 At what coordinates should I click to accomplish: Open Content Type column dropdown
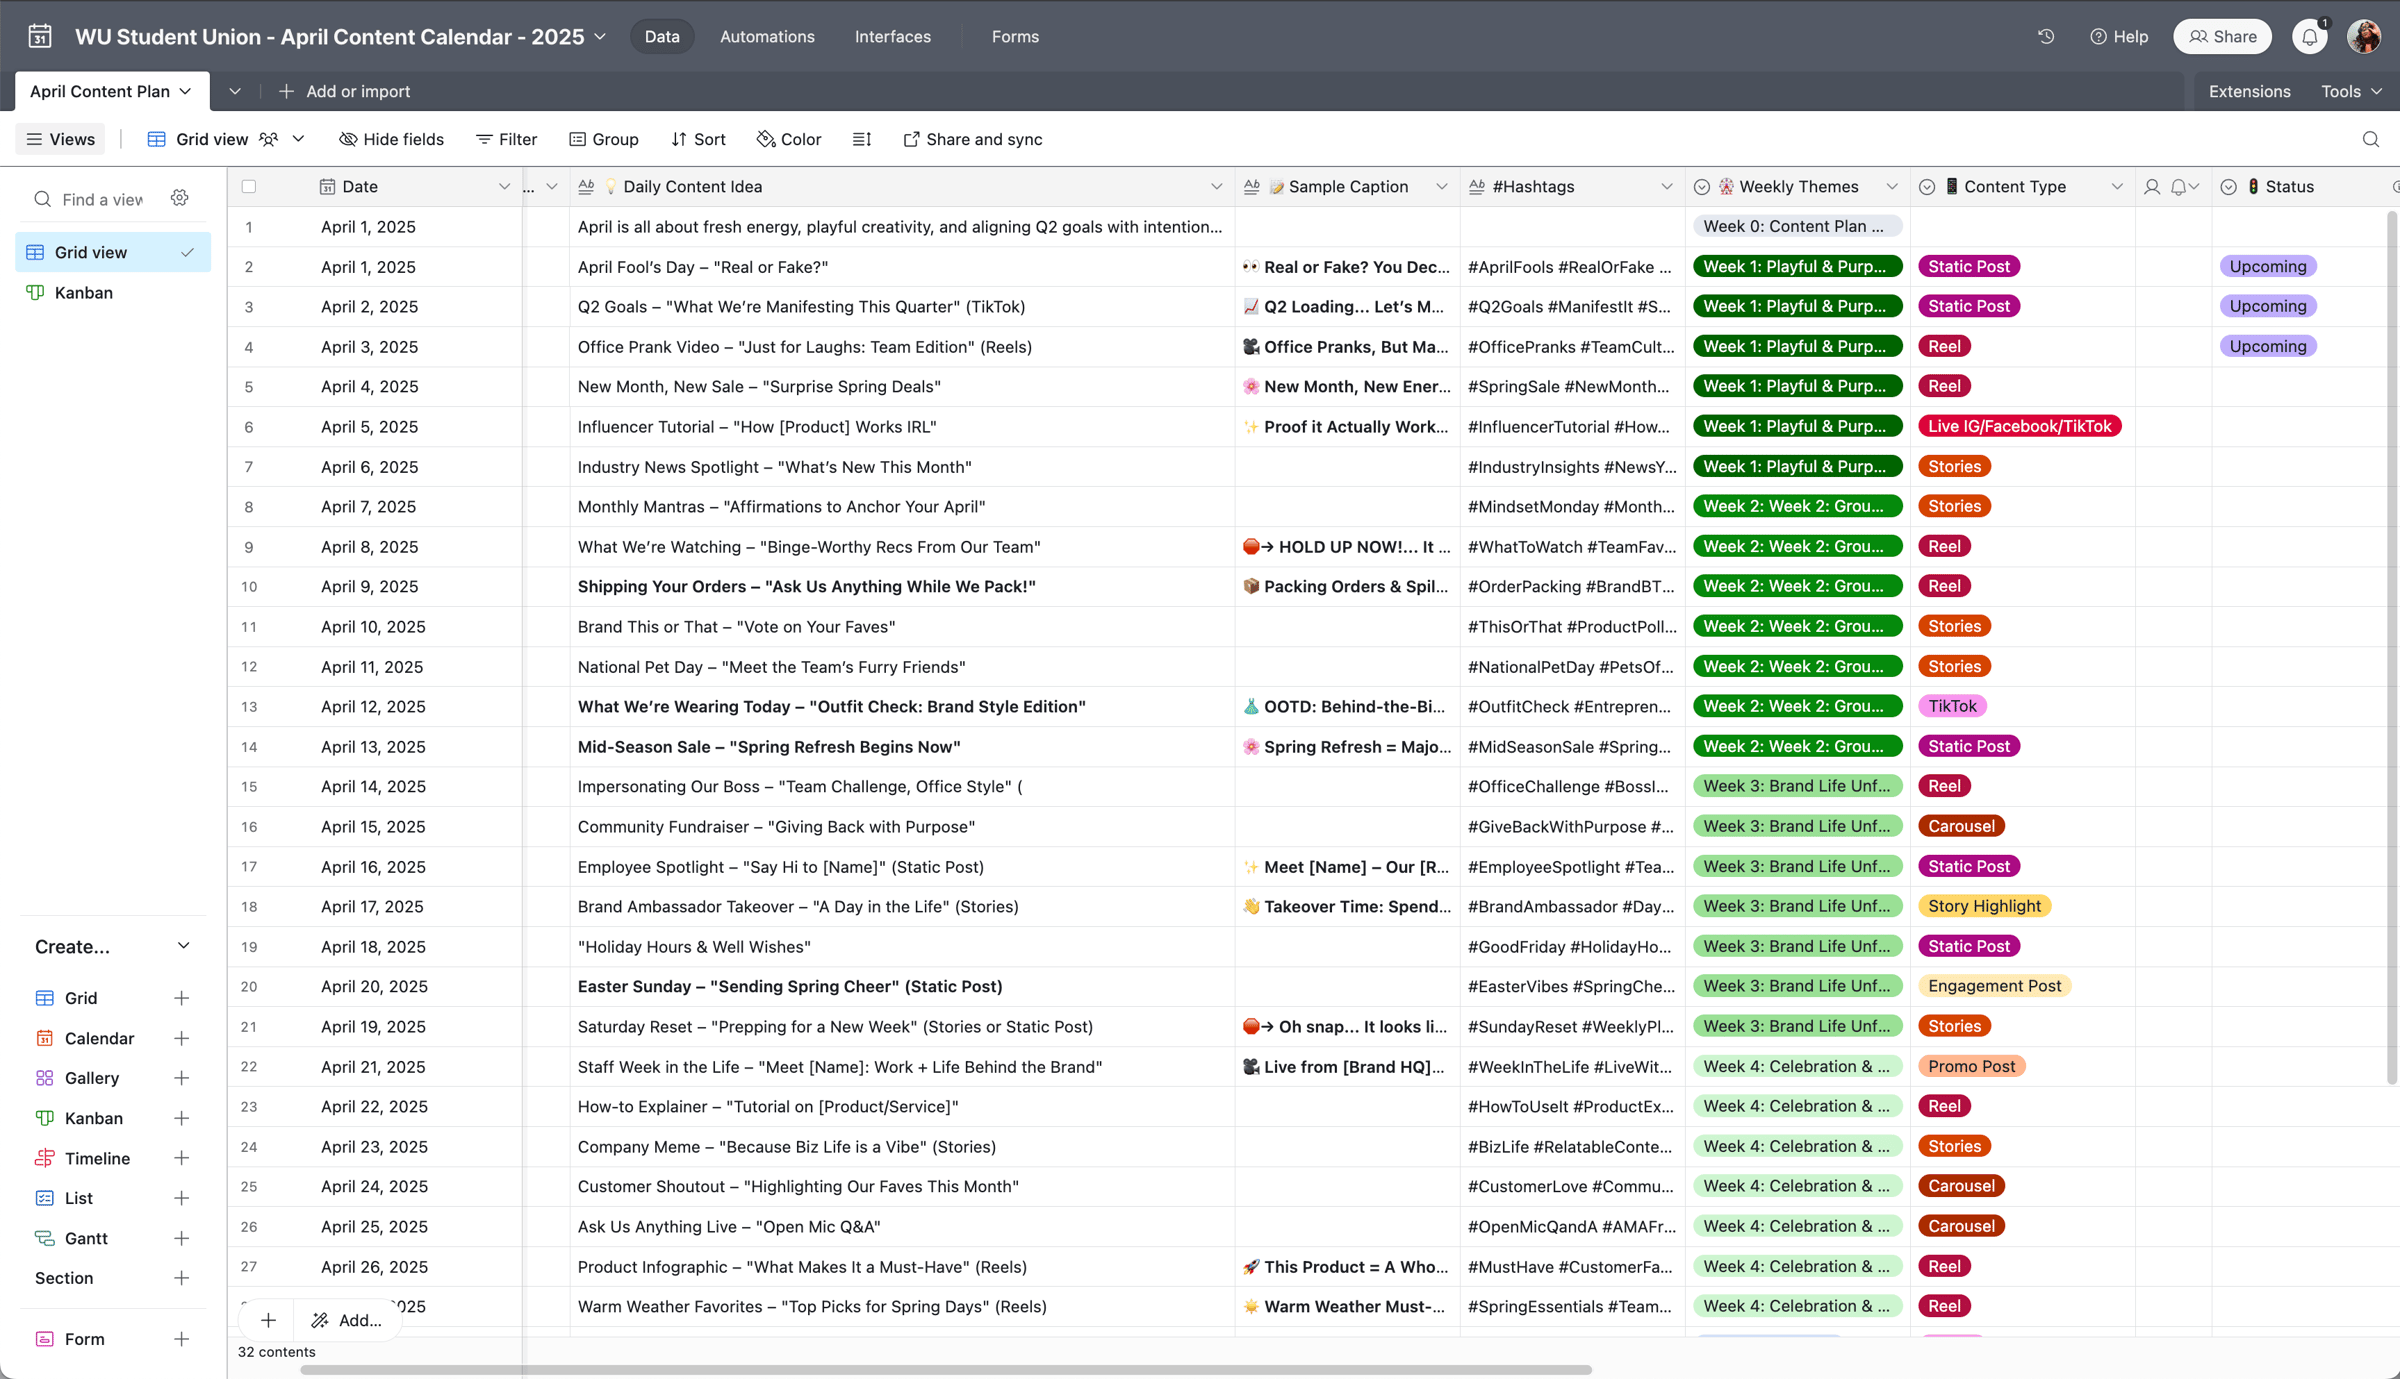2116,187
